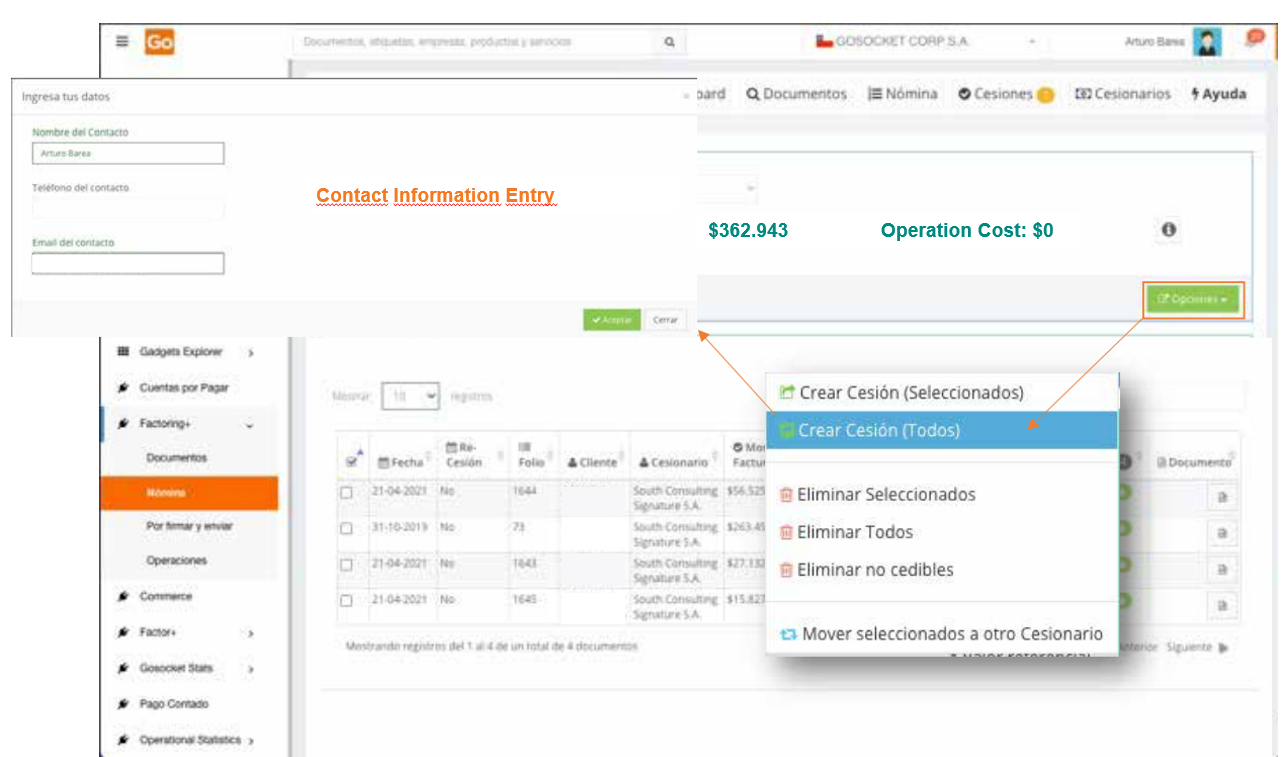The width and height of the screenshot is (1285, 757).
Task: Open document icon for folio 73 row
Action: (1222, 534)
